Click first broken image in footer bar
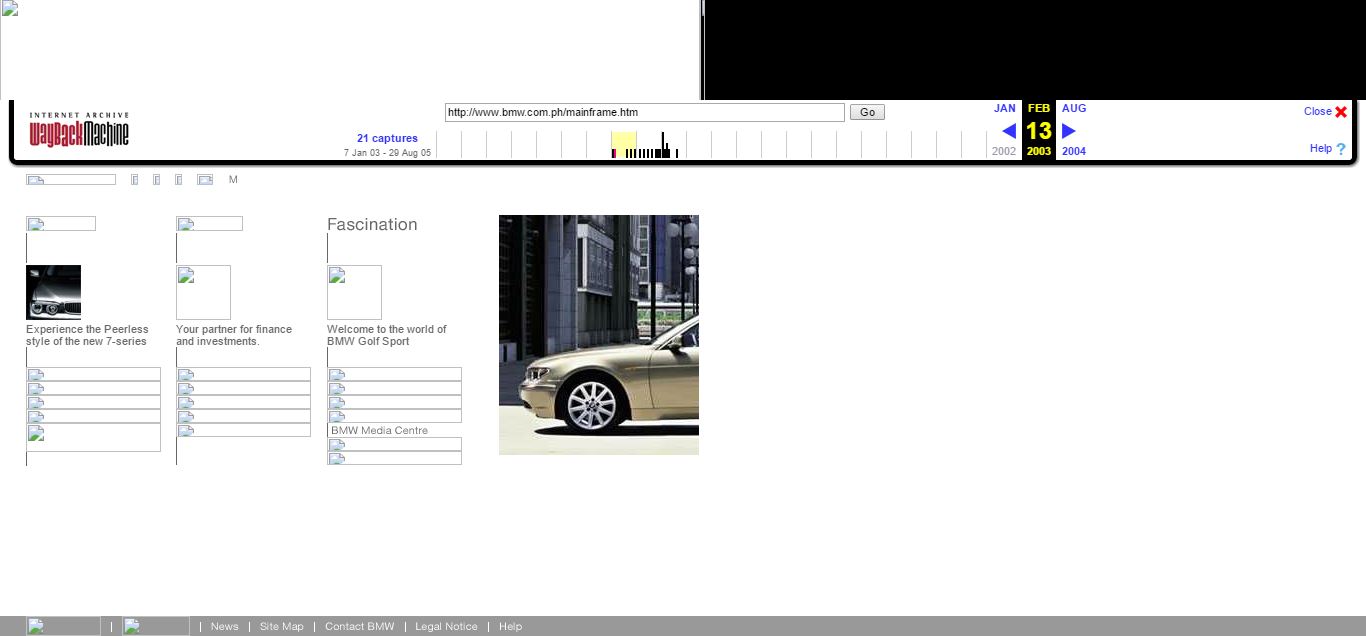Viewport: 1366px width, 636px height. (x=63, y=626)
